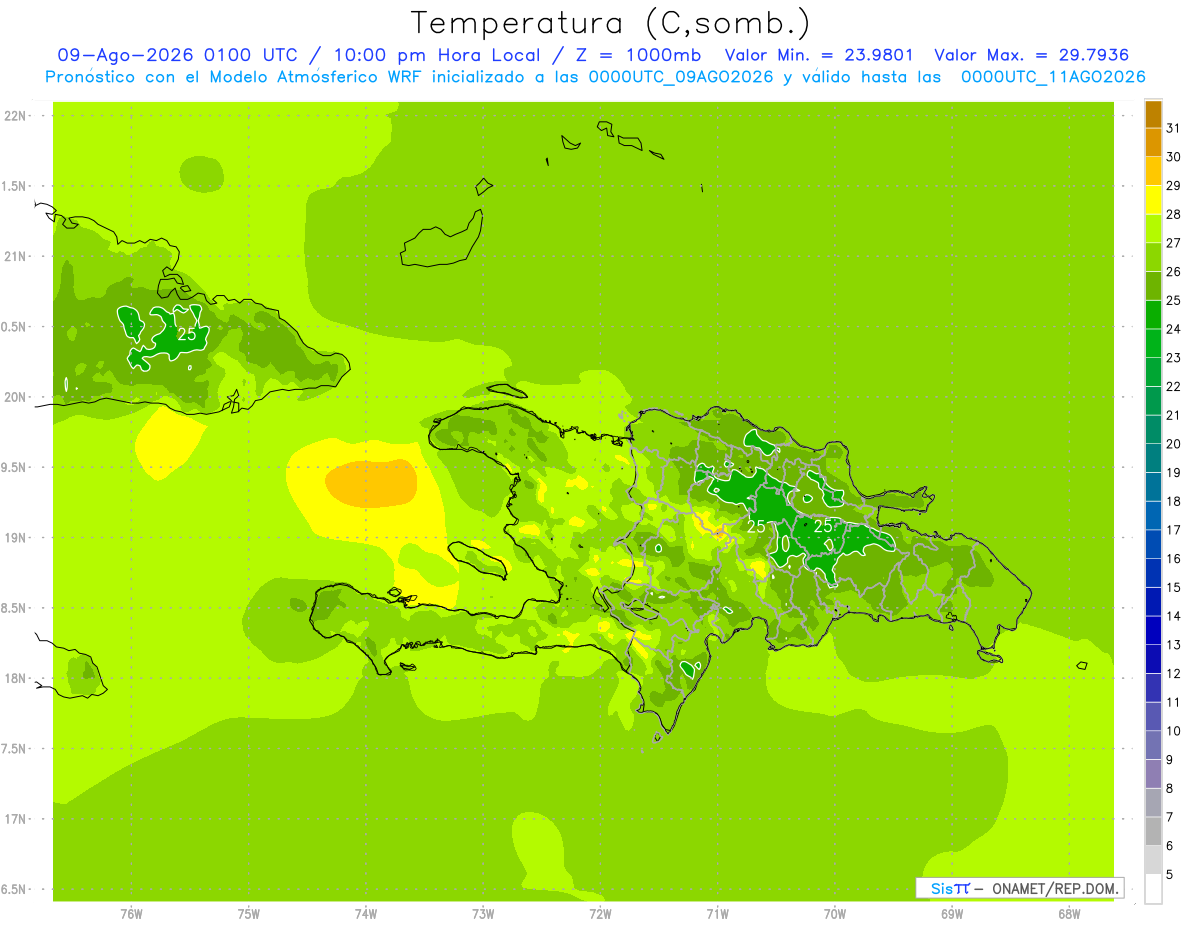This screenshot has height=927, width=1200.
Task: Click "Valor Max. = 29.7936"
Action: [1031, 55]
